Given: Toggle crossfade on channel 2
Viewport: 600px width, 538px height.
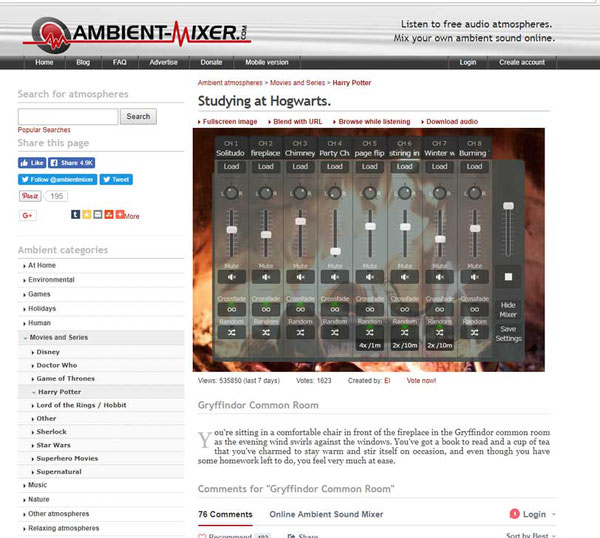Looking at the screenshot, I should pos(266,309).
